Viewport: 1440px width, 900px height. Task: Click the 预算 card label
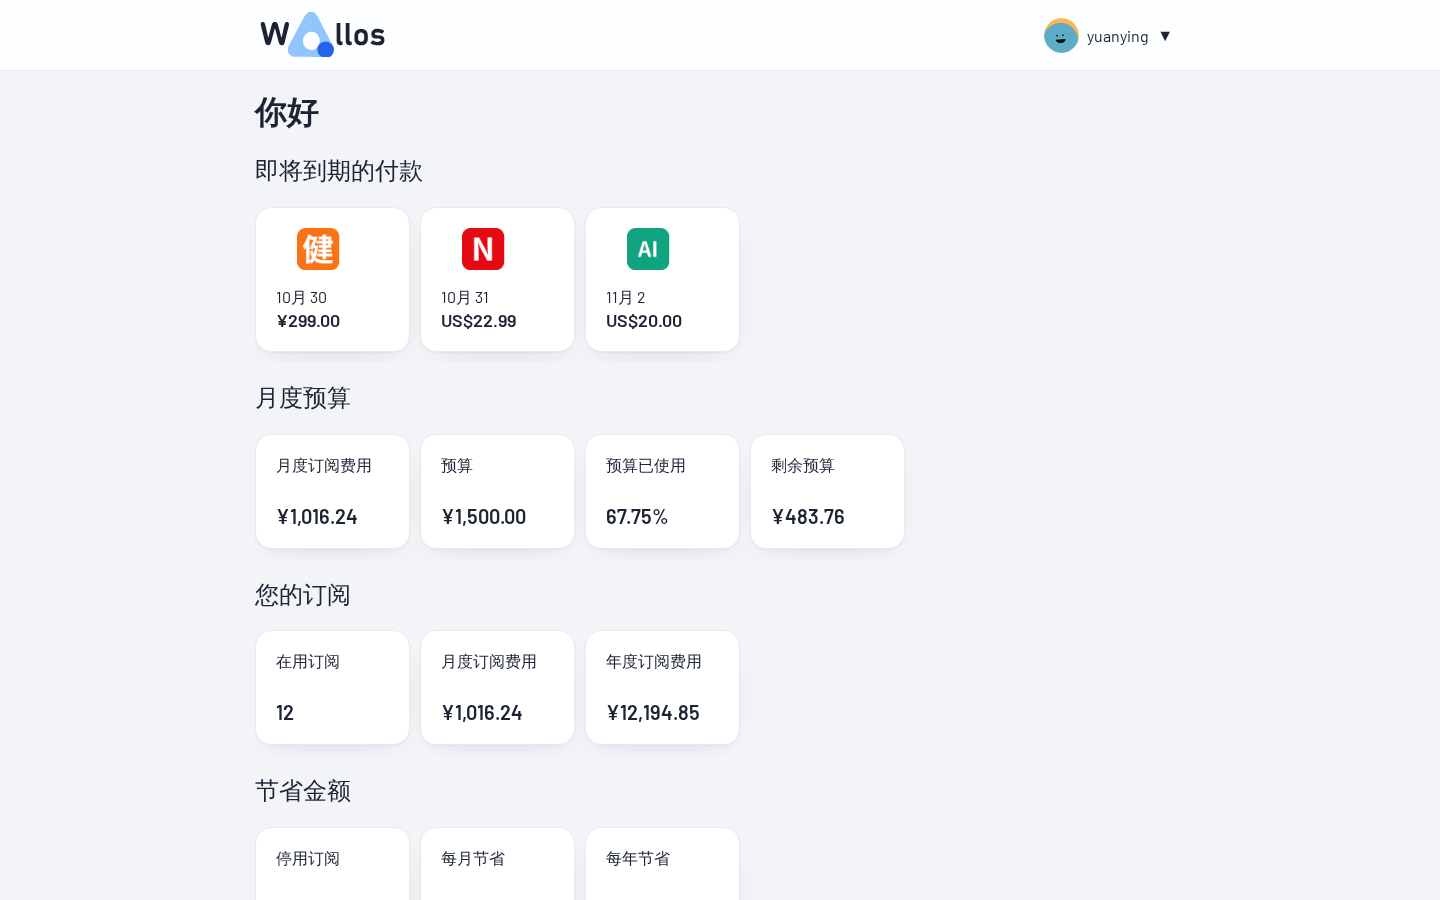coord(457,466)
